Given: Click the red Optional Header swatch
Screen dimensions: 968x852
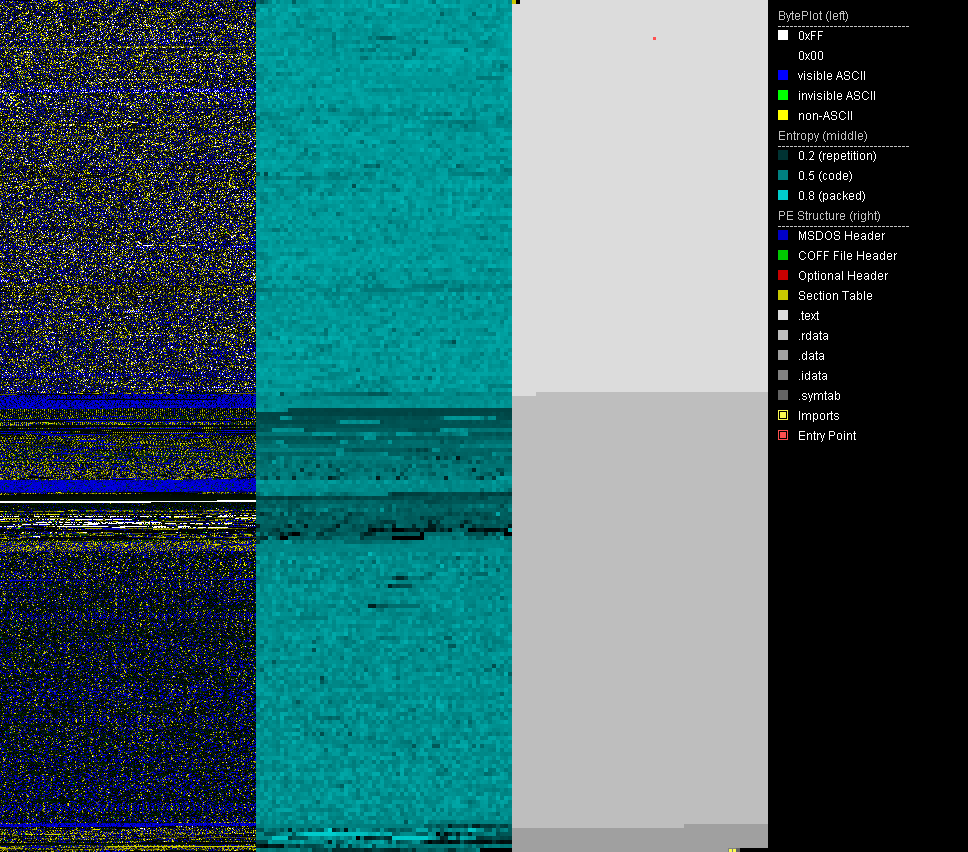Looking at the screenshot, I should [x=783, y=276].
